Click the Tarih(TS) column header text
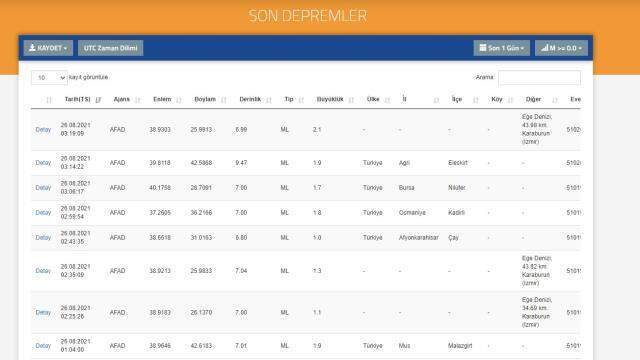The width and height of the screenshot is (640, 360). coord(77,99)
